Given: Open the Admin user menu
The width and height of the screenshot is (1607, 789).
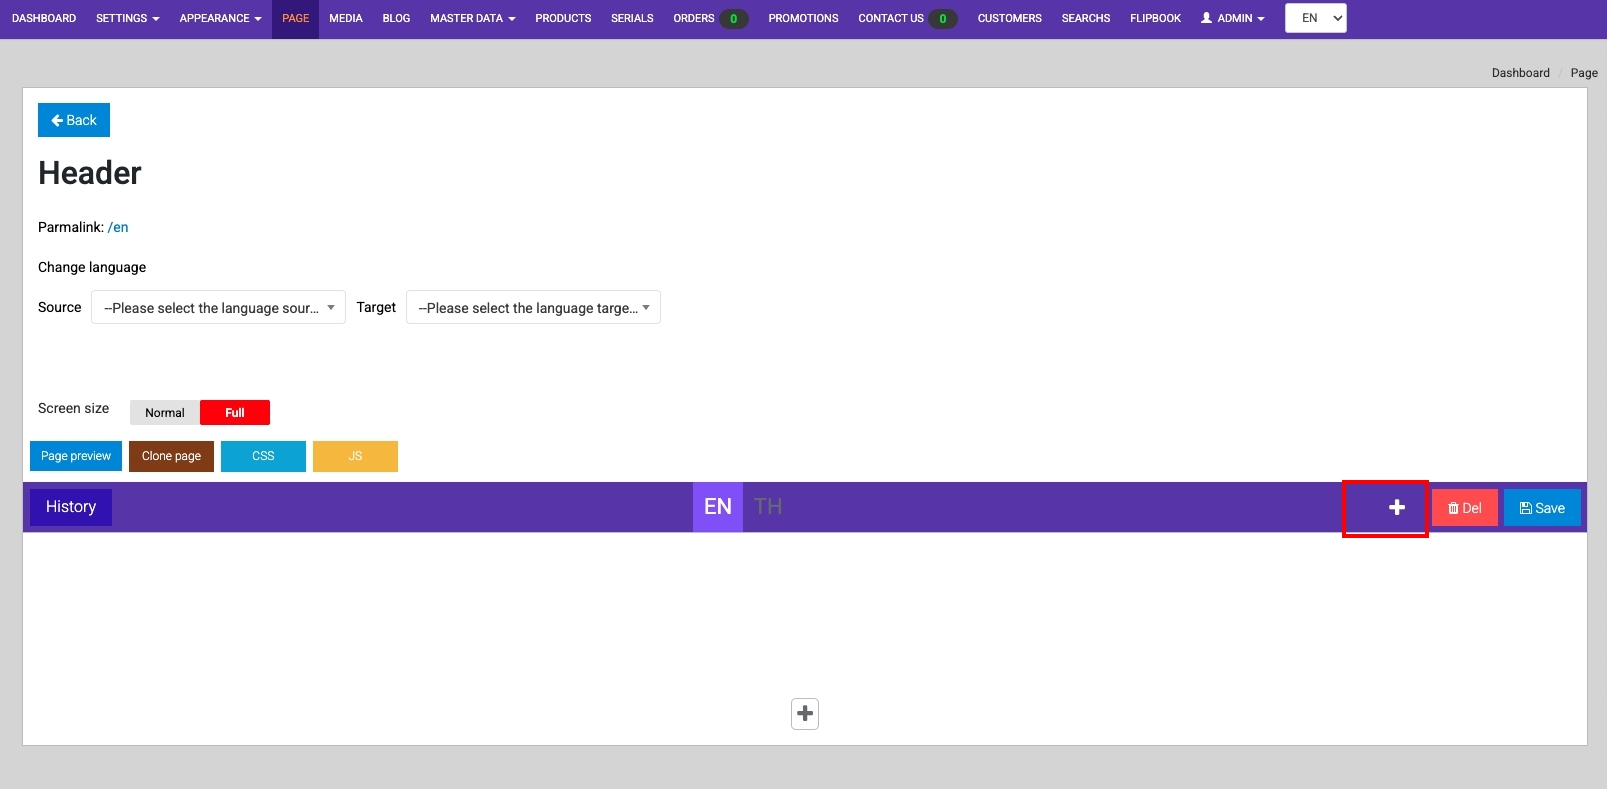Looking at the screenshot, I should (x=1232, y=18).
